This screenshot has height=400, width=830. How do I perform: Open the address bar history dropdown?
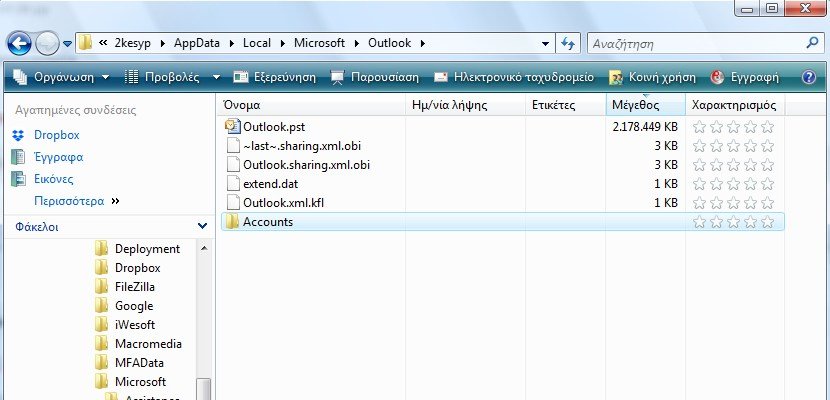click(x=546, y=43)
